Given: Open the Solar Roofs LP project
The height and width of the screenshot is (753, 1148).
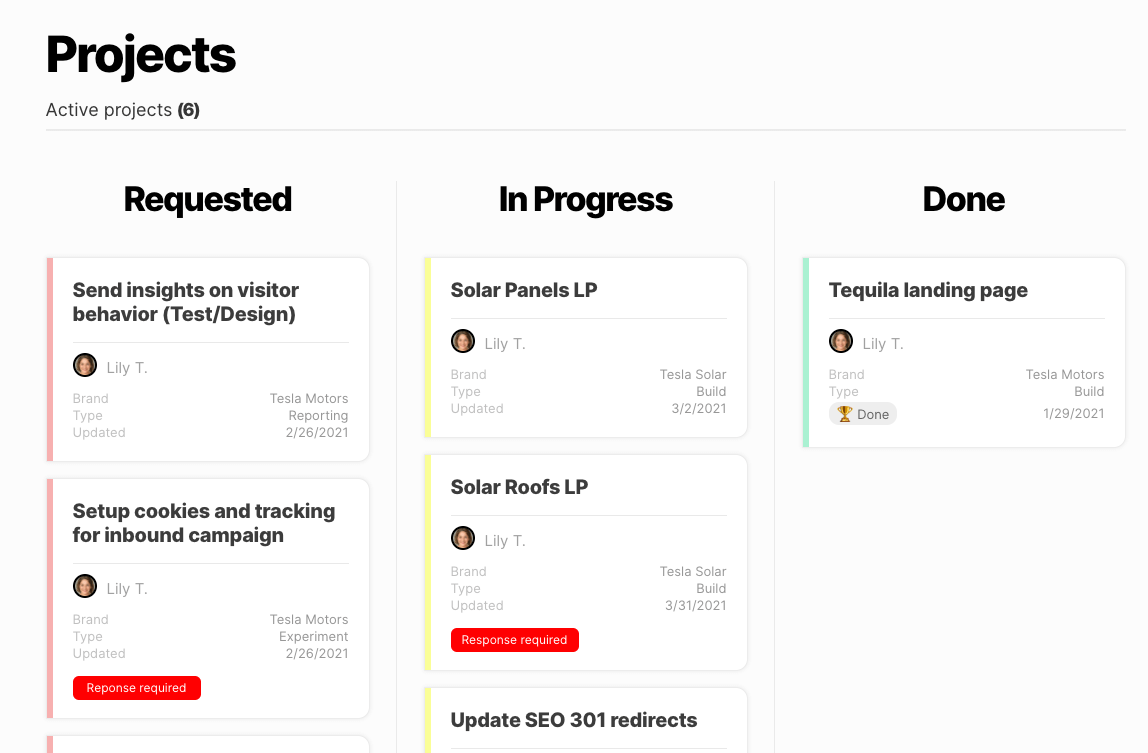Looking at the screenshot, I should [x=519, y=487].
